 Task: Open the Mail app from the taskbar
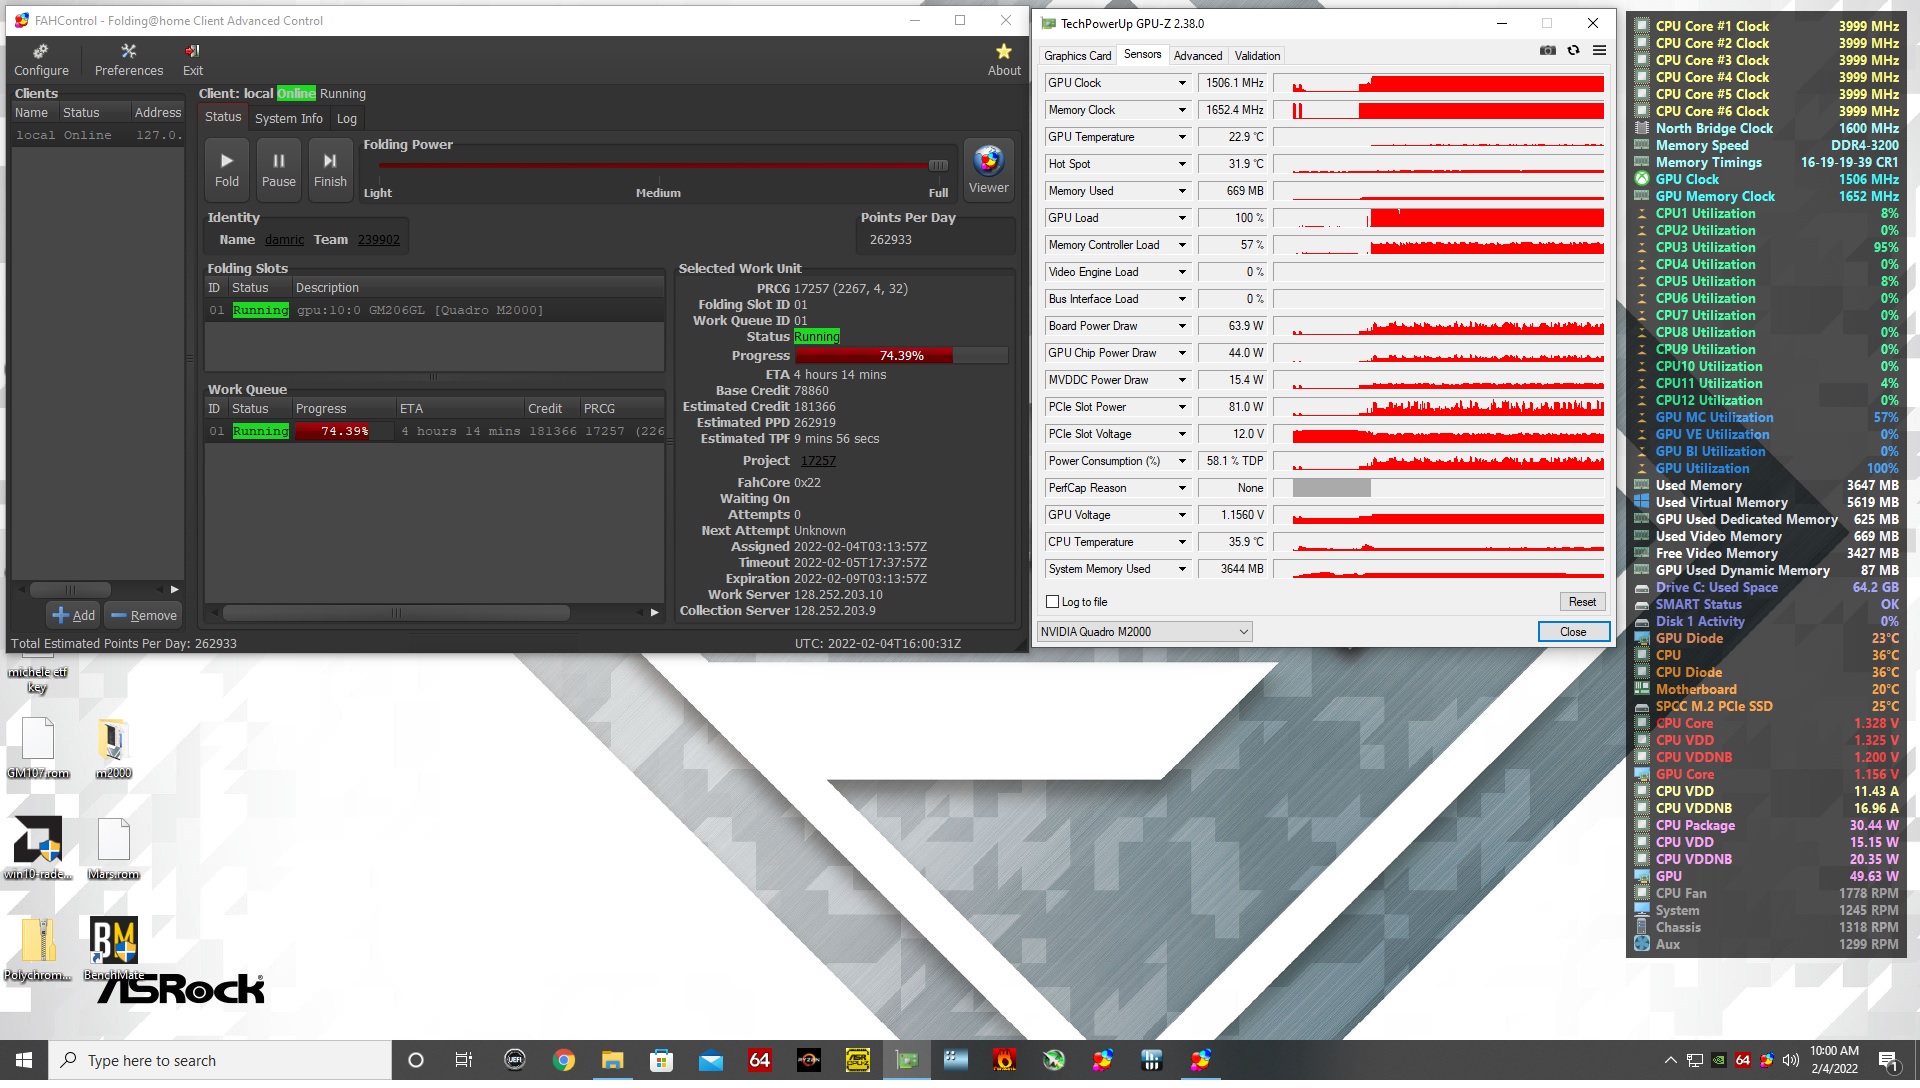pos(710,1060)
